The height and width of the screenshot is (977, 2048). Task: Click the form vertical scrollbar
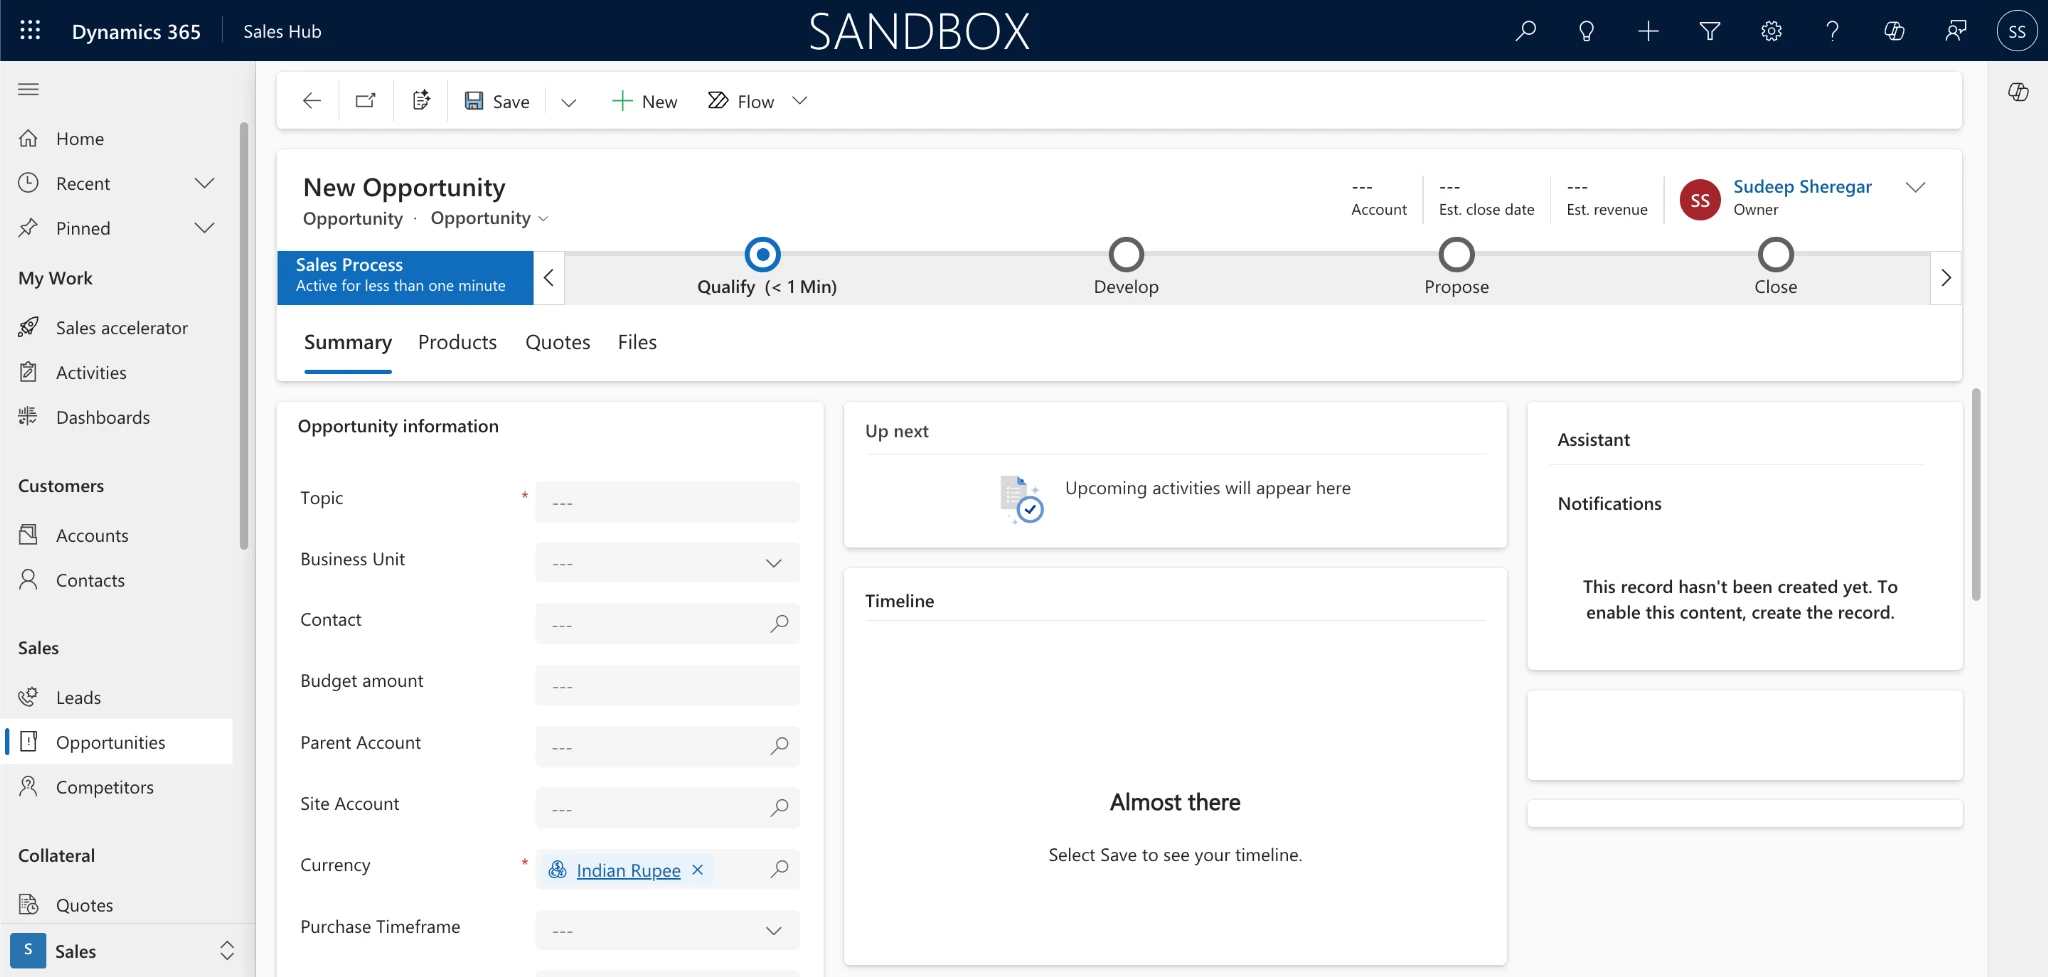click(1976, 495)
